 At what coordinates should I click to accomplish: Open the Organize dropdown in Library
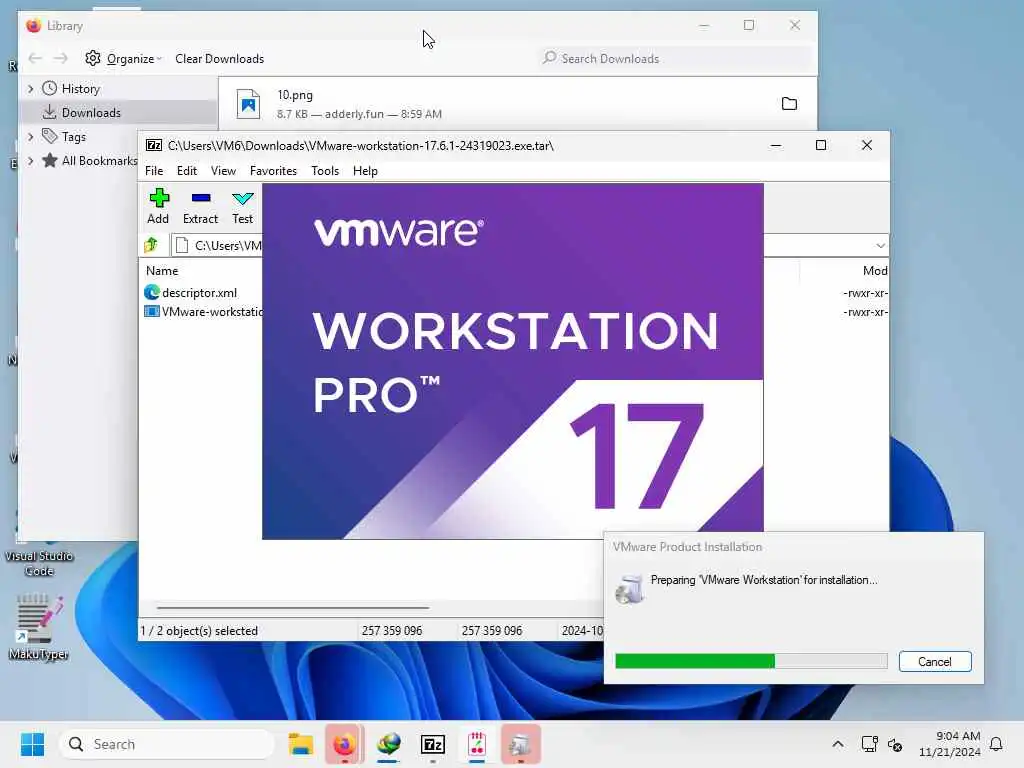click(x=123, y=59)
